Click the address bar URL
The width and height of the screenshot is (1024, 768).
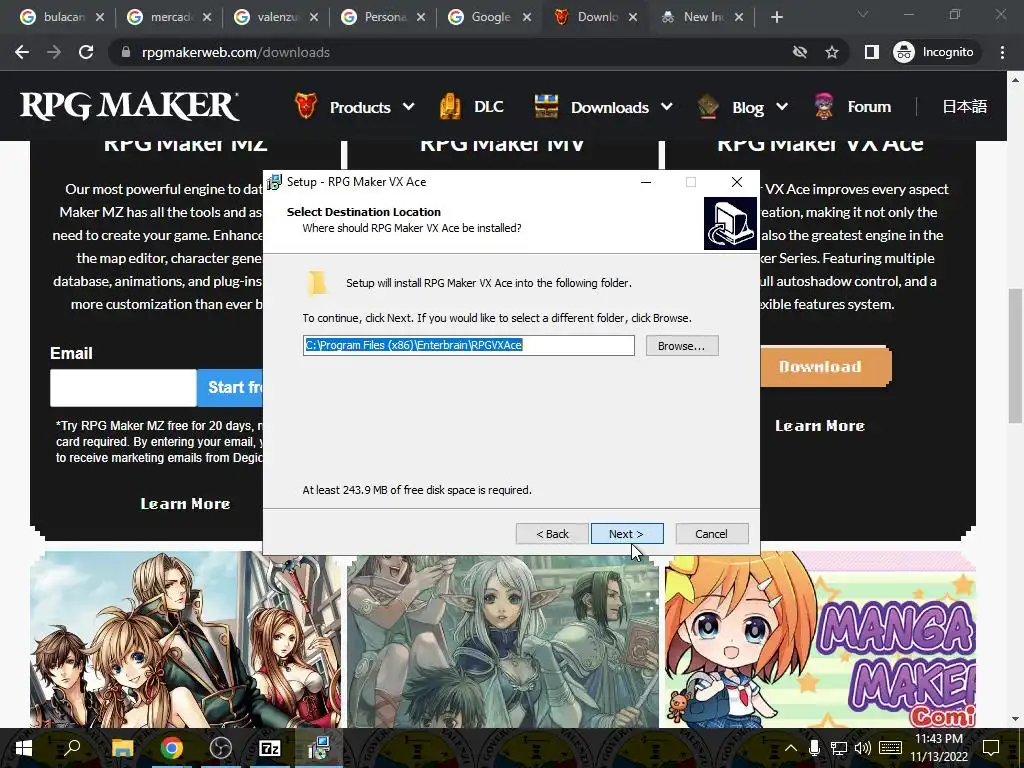tap(236, 52)
